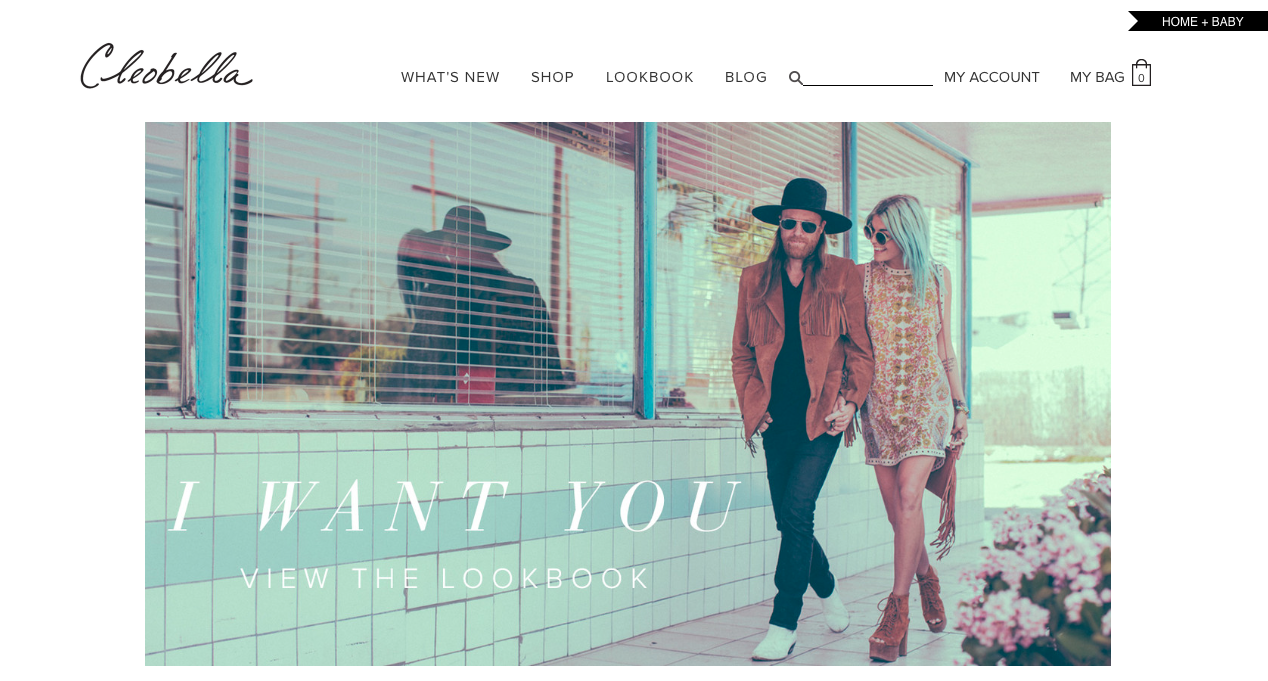Open My Account
The width and height of the screenshot is (1268, 681).
(x=992, y=77)
